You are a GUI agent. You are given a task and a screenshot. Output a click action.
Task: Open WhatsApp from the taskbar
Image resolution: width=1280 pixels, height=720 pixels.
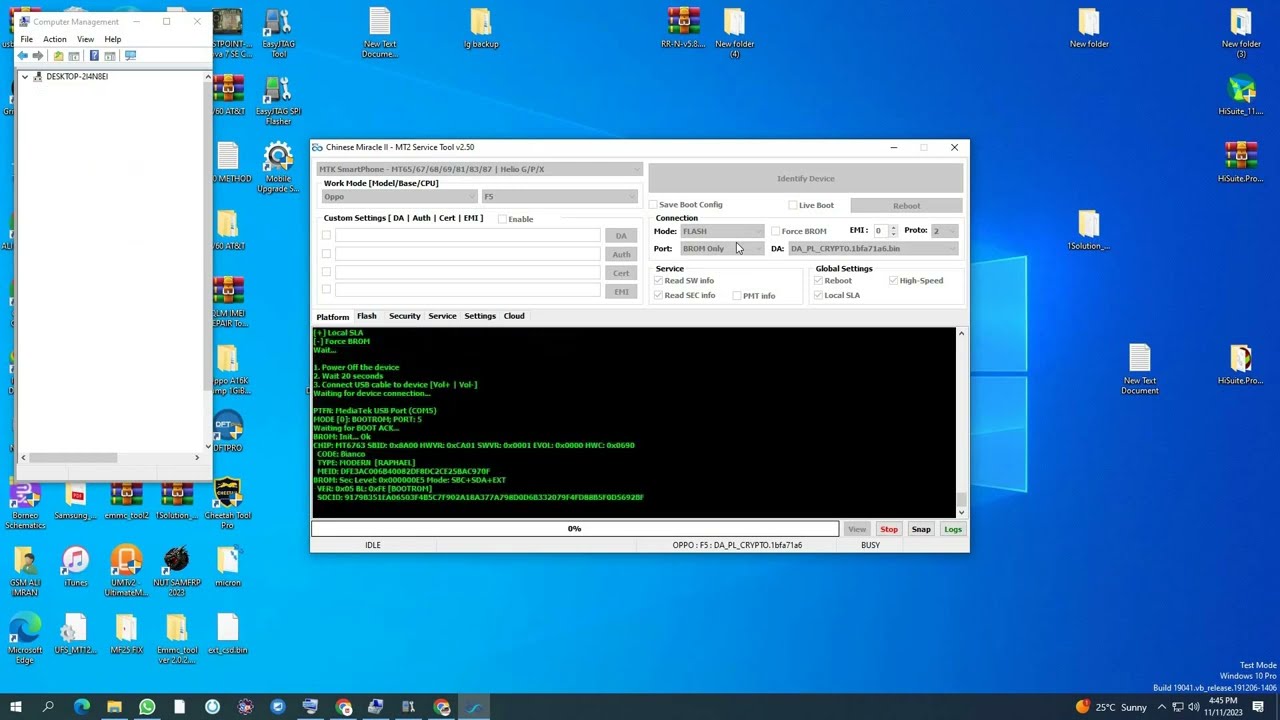pos(147,707)
